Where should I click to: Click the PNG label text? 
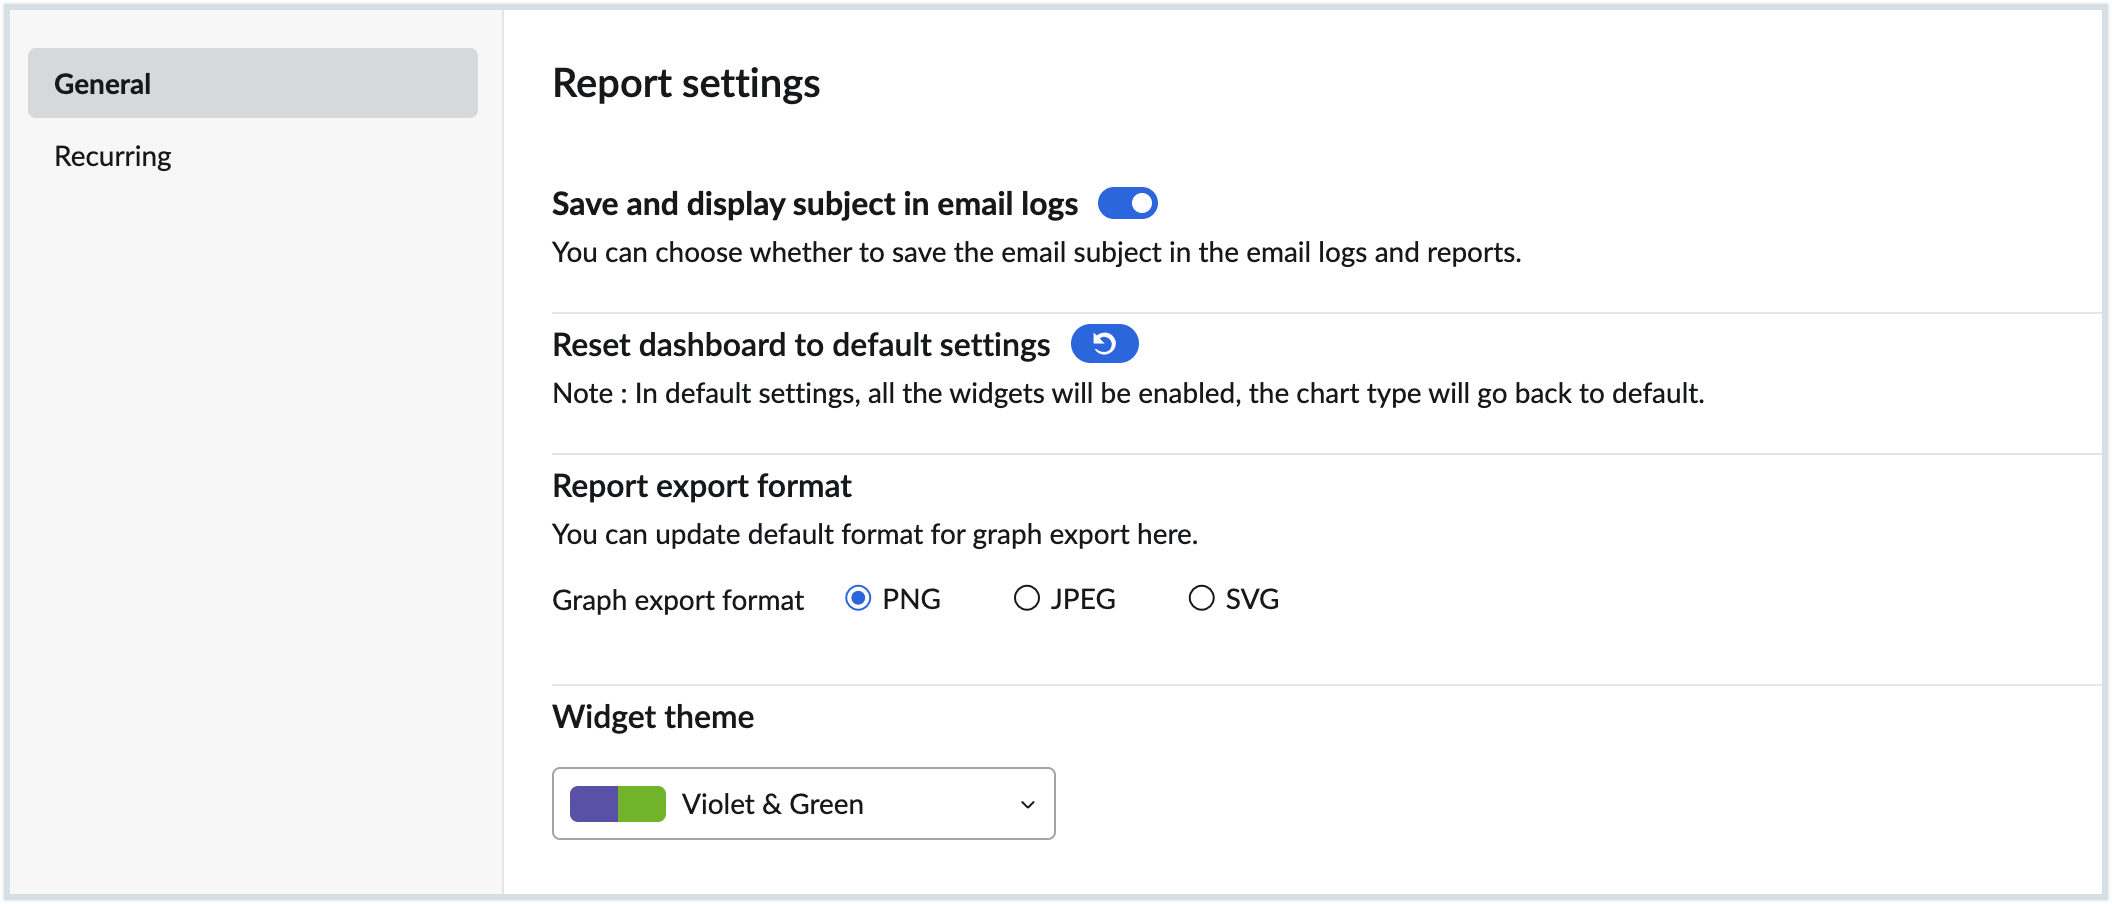(x=911, y=599)
